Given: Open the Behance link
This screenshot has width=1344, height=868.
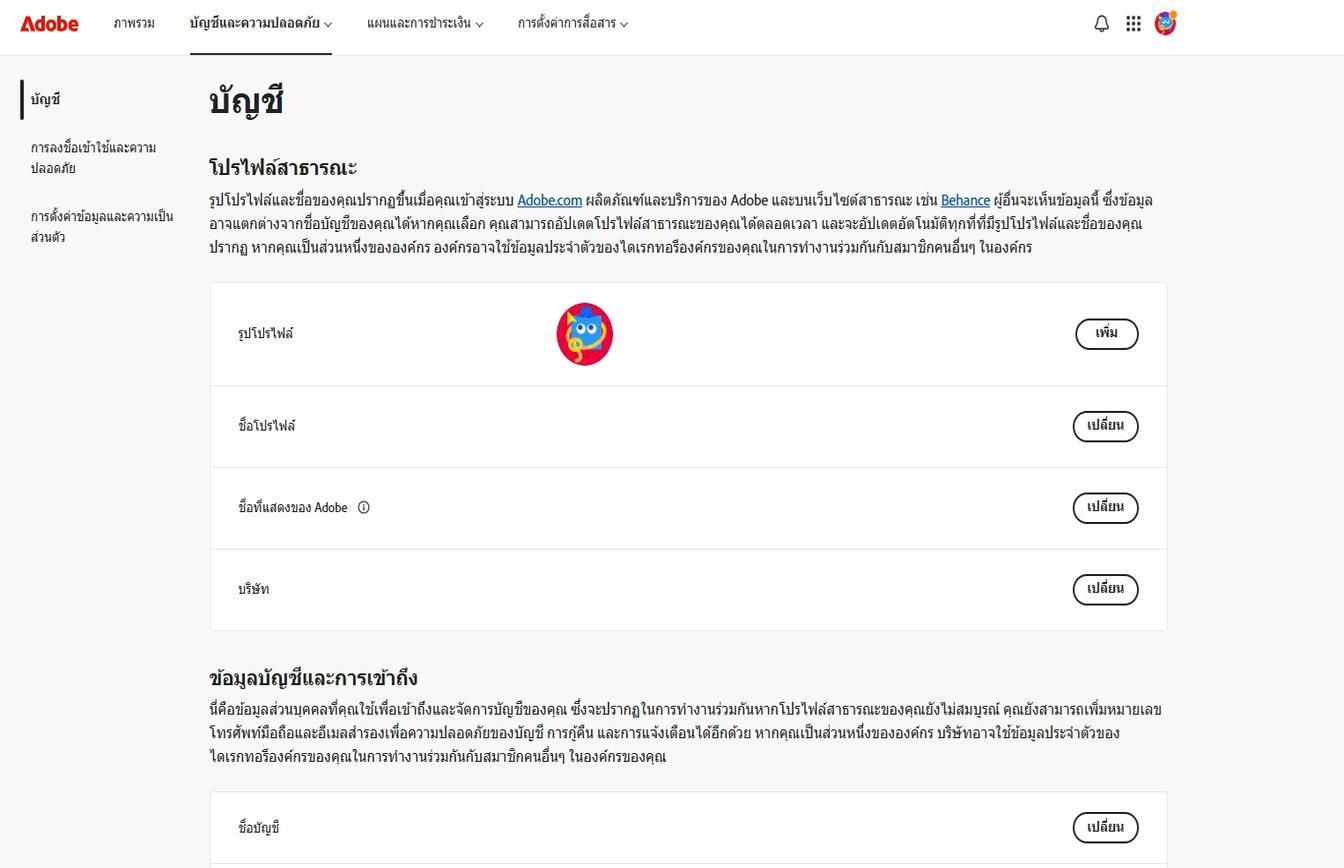Looking at the screenshot, I should [965, 201].
